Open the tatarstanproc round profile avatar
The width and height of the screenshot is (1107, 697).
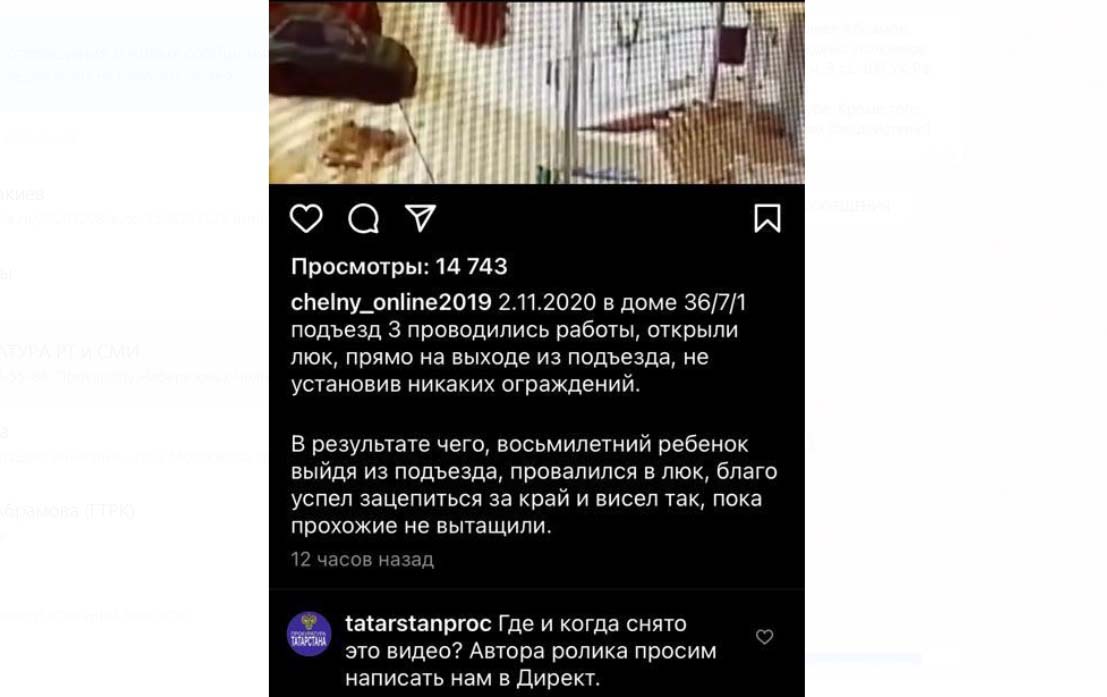309,633
